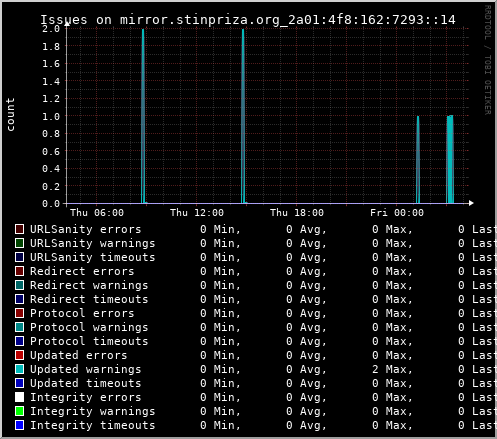Click the Updated warnings cyan swatch

click(x=19, y=369)
